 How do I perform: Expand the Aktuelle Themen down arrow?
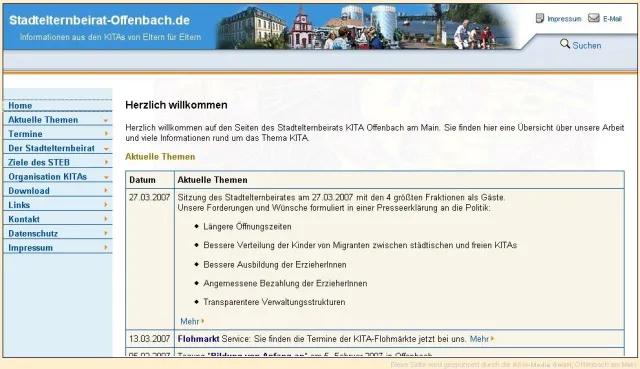coord(106,120)
